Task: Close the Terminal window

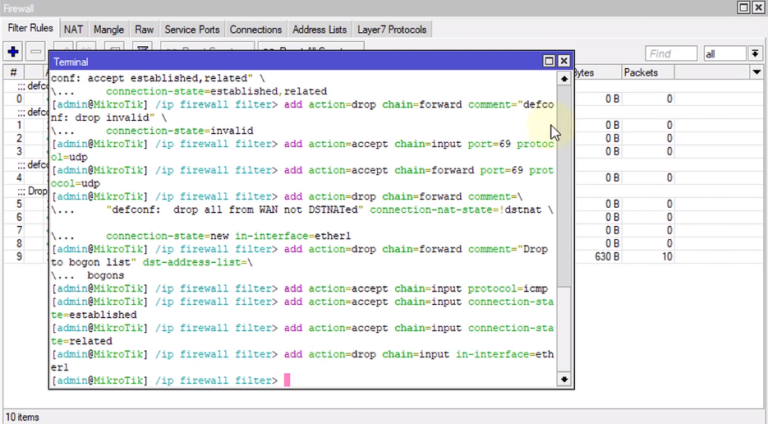Action: click(x=564, y=61)
